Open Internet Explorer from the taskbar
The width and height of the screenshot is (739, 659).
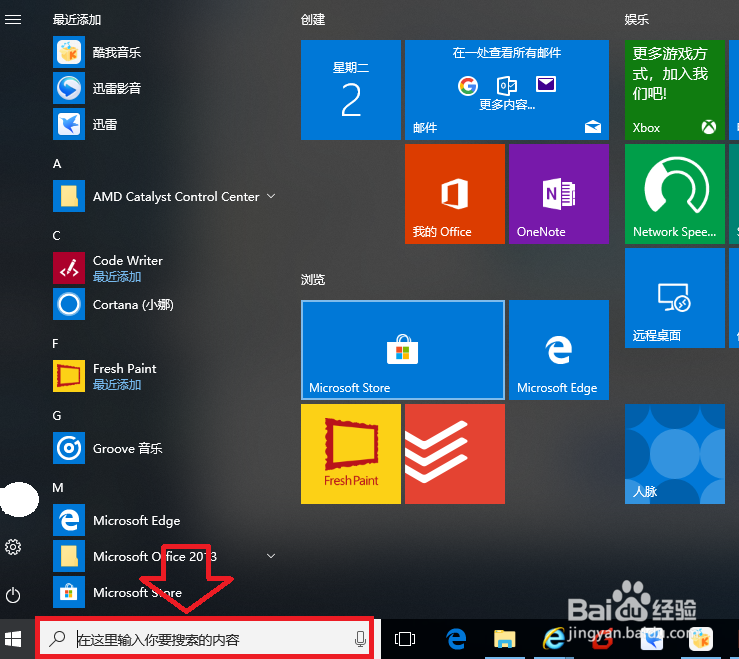tap(554, 639)
